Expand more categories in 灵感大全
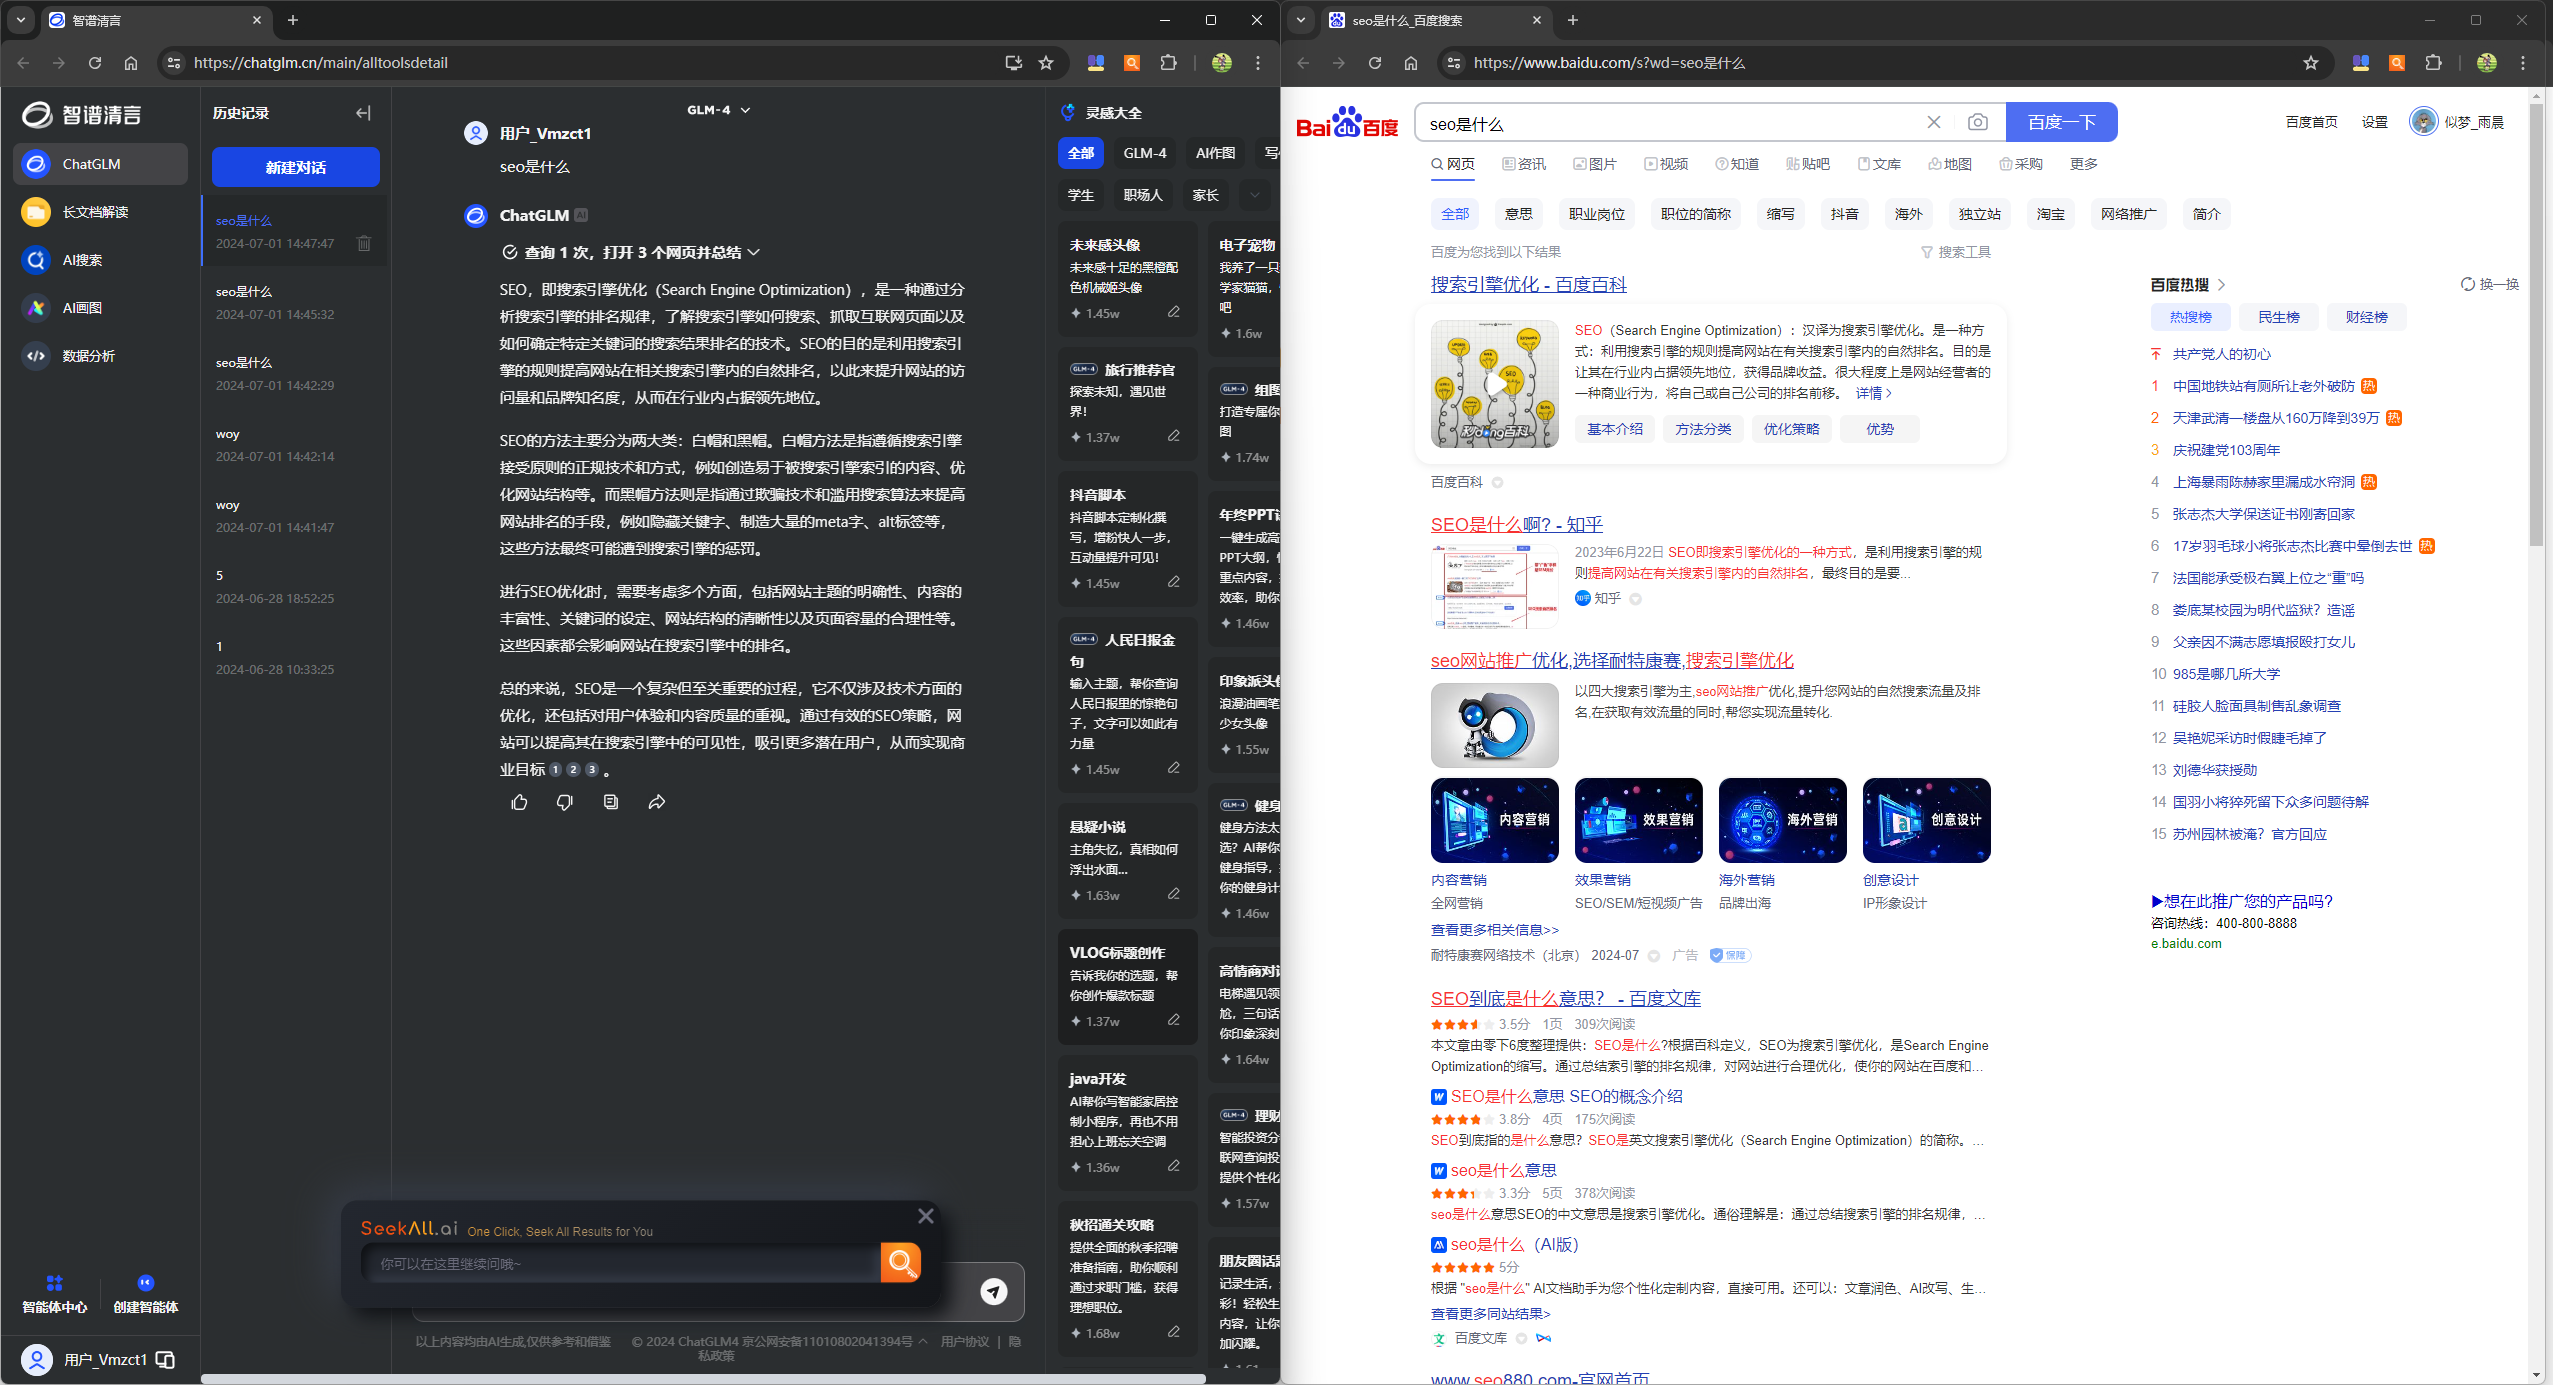 (1255, 195)
